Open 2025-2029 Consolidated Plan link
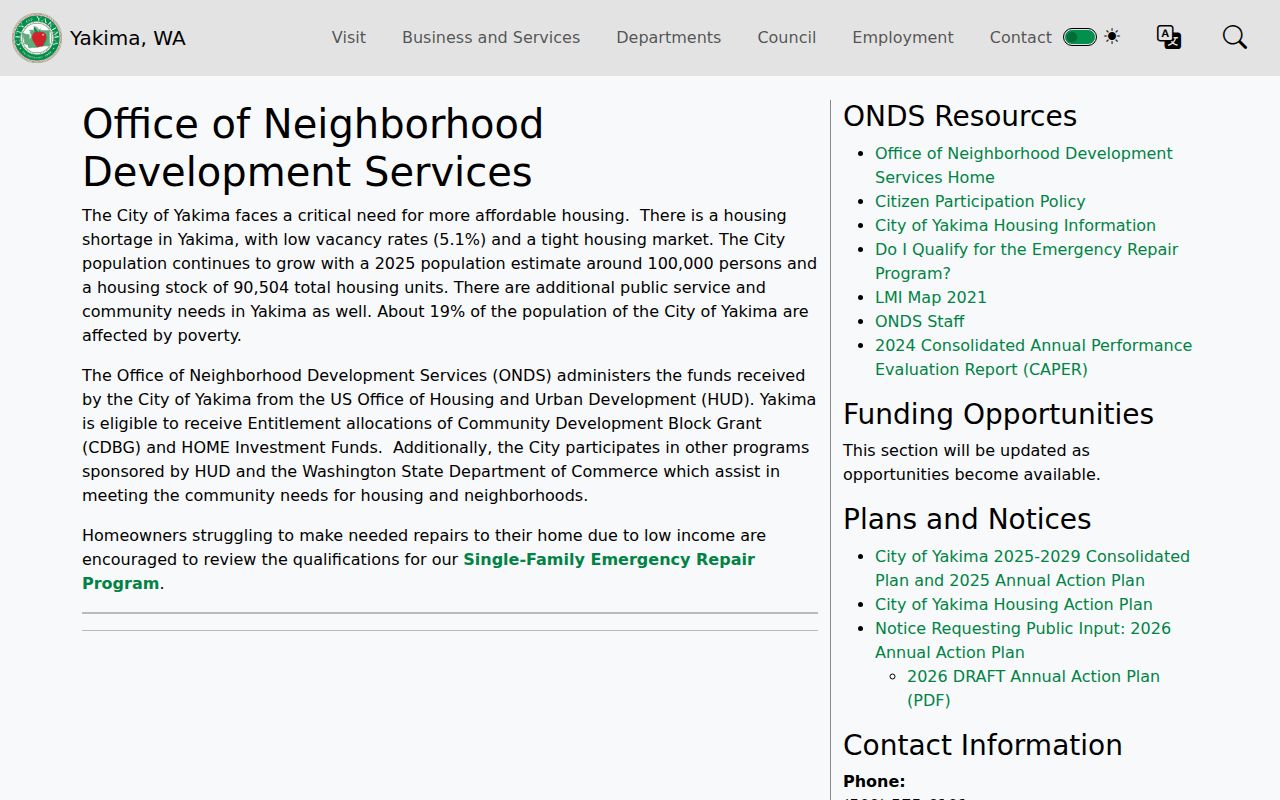 pyautogui.click(x=1032, y=568)
